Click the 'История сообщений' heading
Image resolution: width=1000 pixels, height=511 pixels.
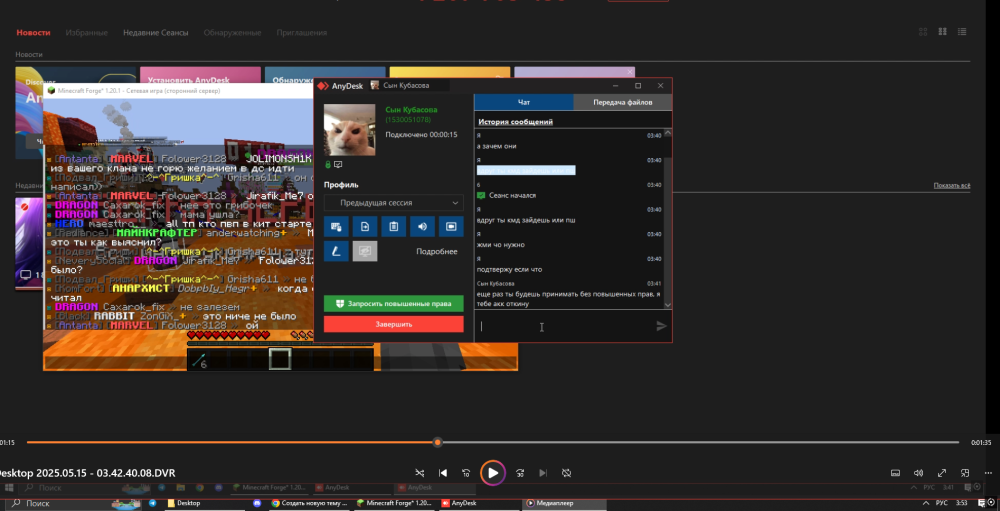pos(515,121)
